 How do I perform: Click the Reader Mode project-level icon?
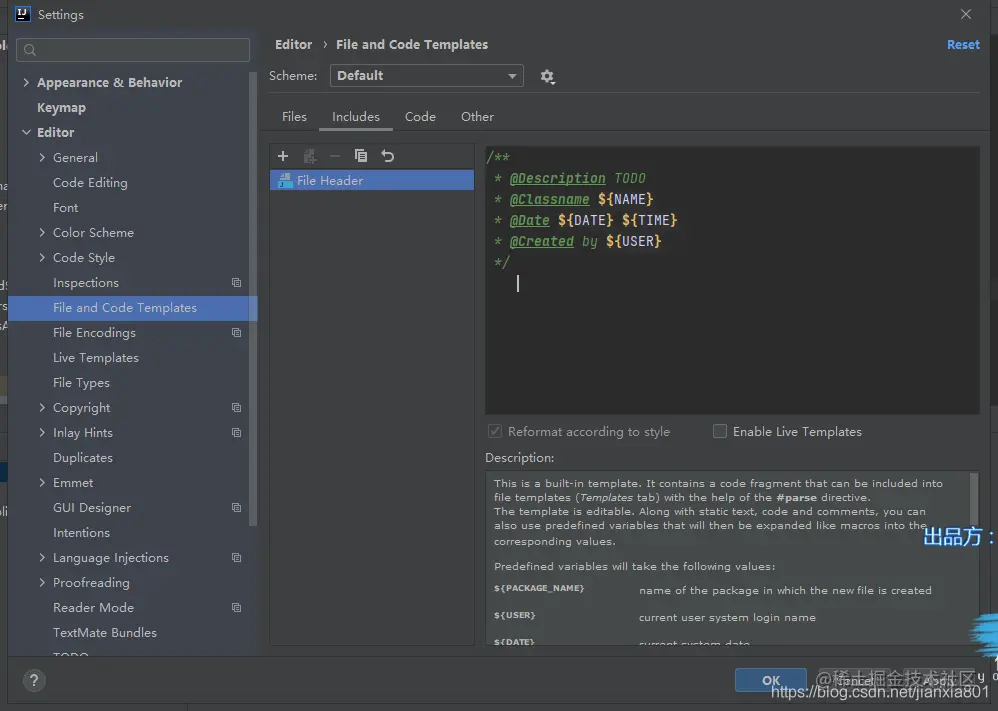pos(236,608)
